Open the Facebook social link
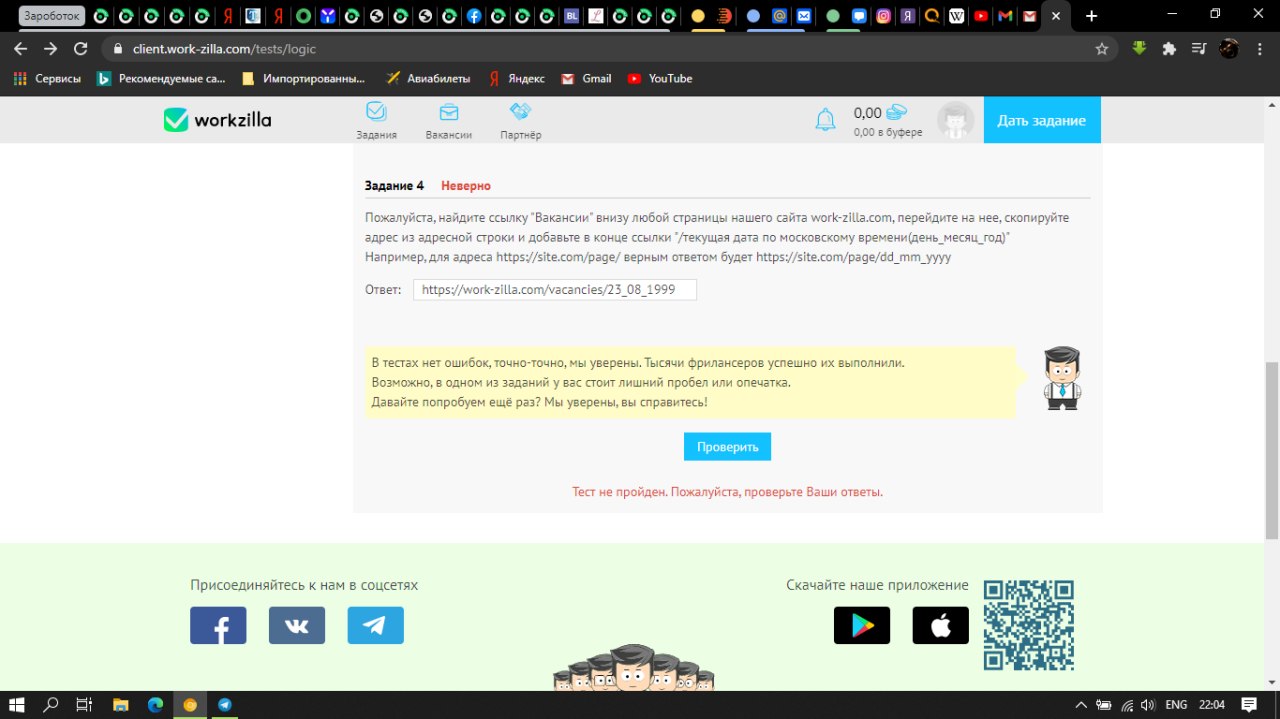The height and width of the screenshot is (719, 1280). [218, 625]
